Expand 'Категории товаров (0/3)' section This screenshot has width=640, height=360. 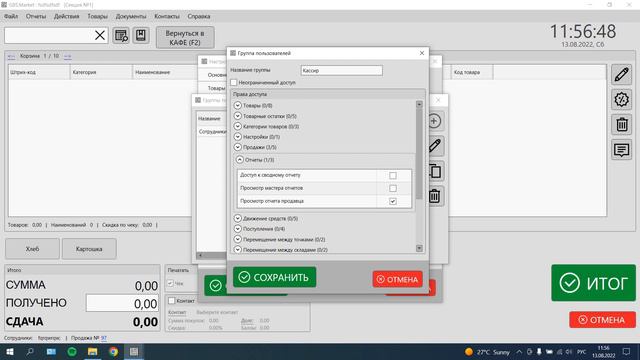point(238,127)
